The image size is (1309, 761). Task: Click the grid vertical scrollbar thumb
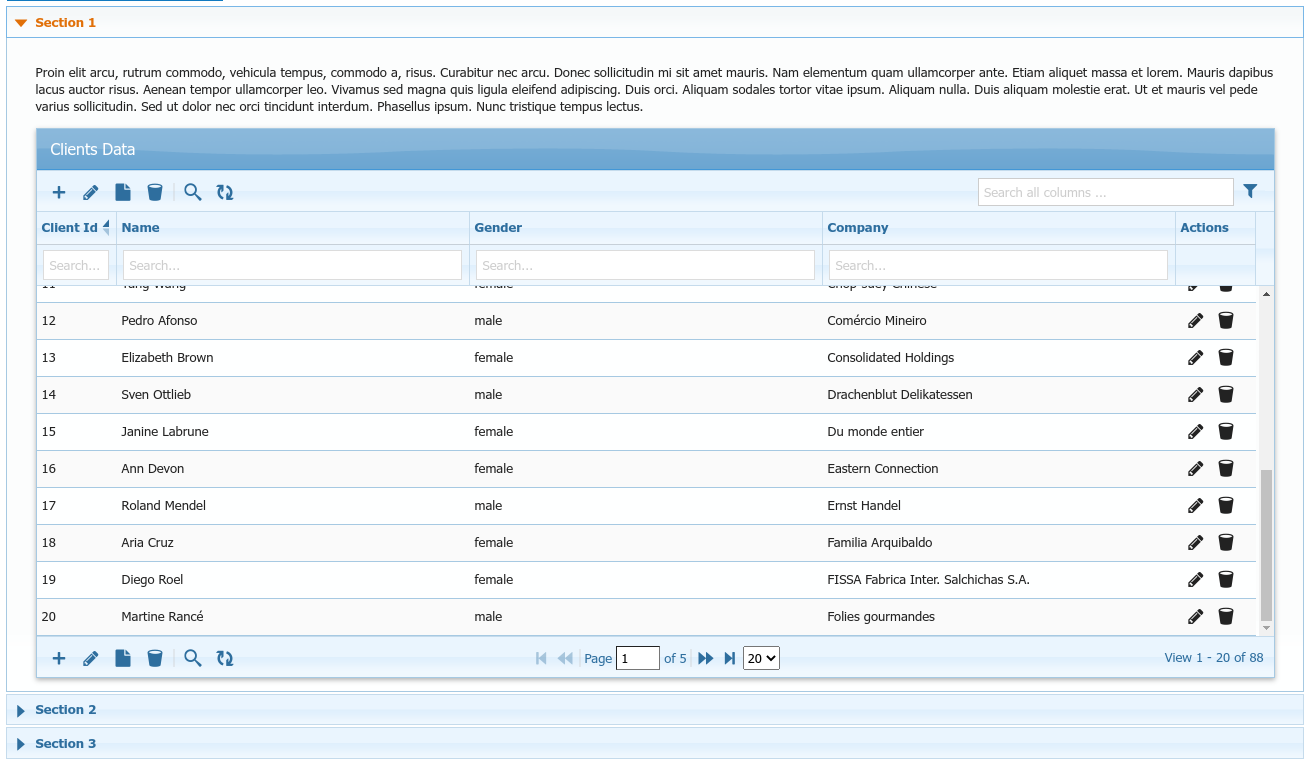pyautogui.click(x=1266, y=545)
